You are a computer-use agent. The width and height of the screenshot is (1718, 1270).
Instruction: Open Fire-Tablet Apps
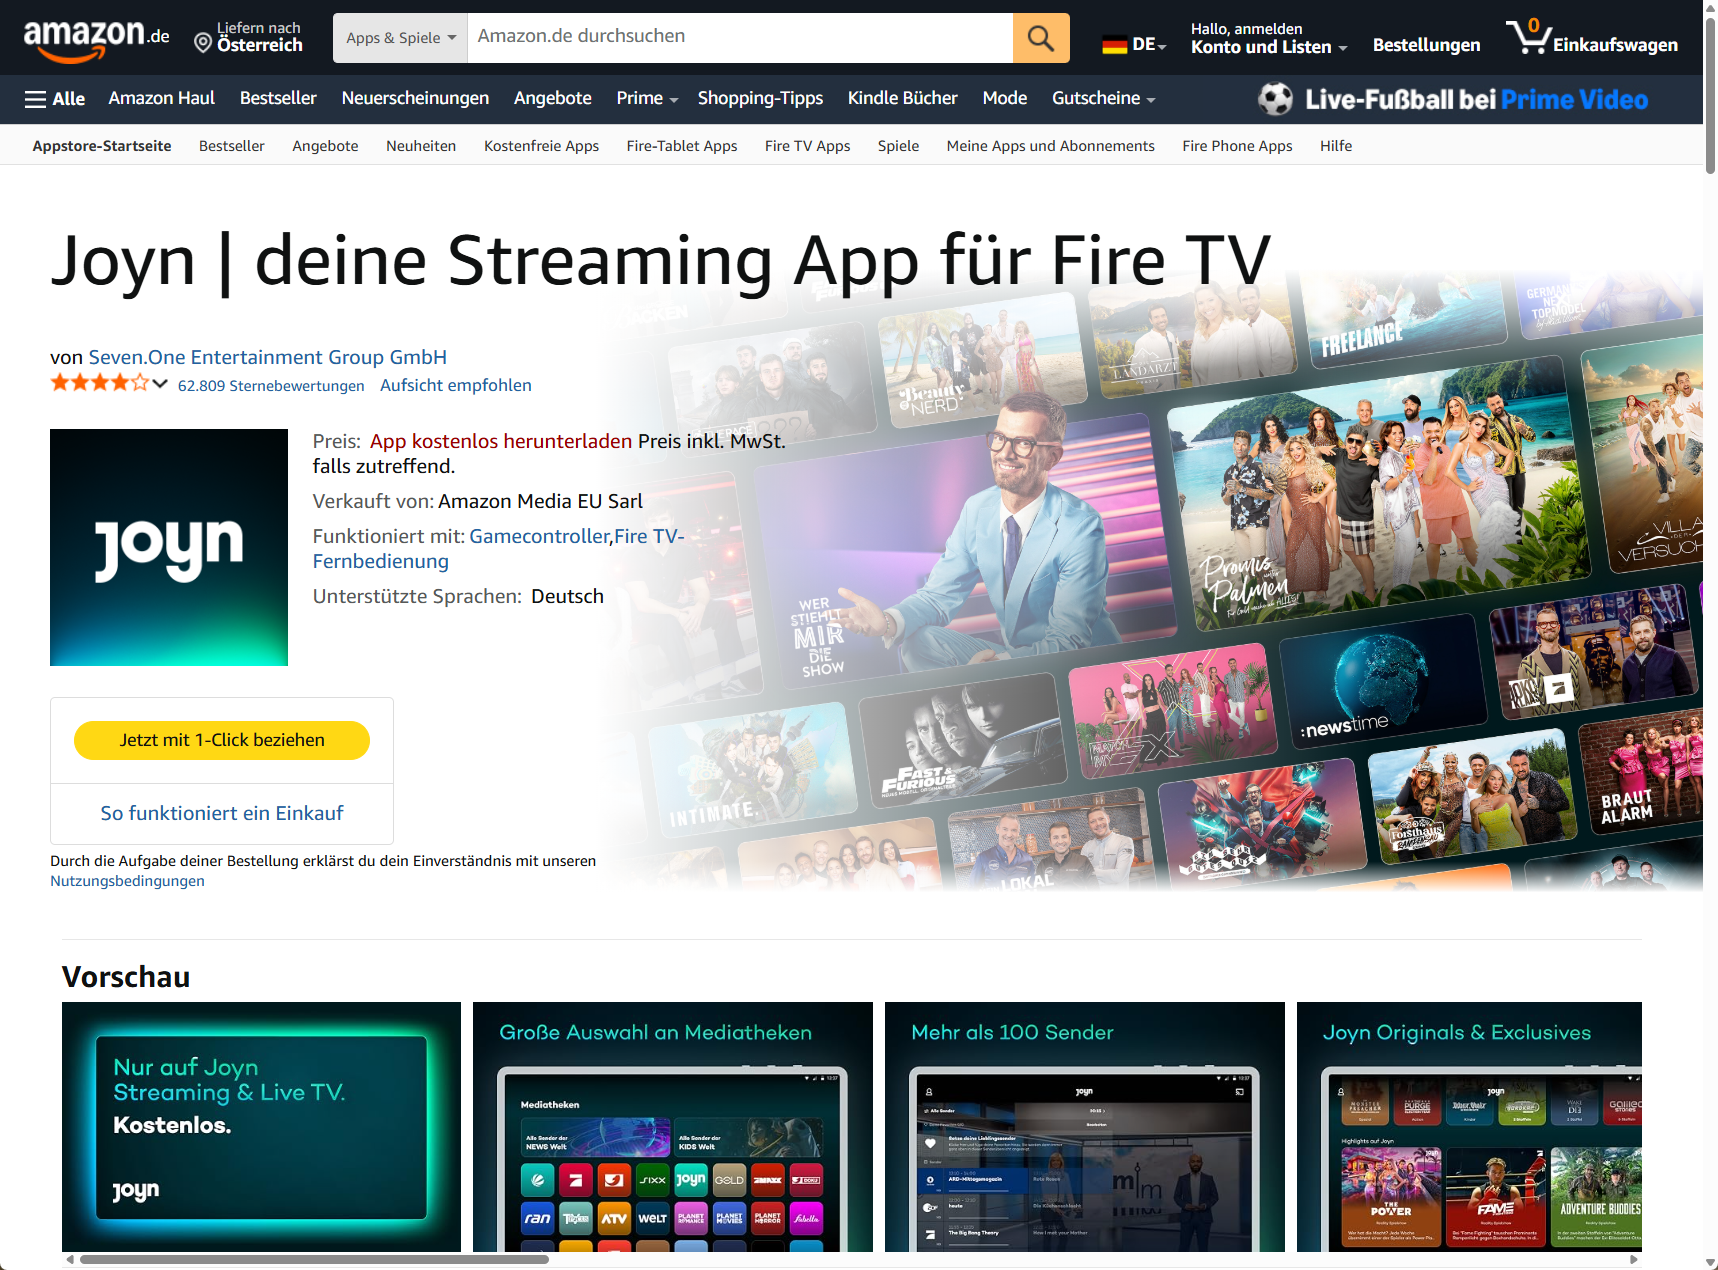682,146
